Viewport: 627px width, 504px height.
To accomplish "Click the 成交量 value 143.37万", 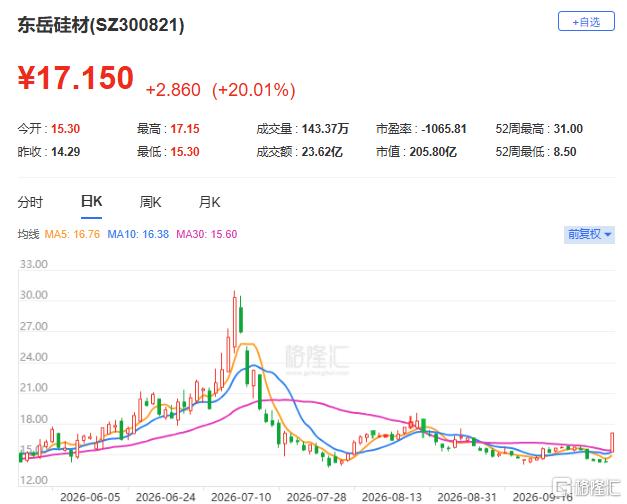I will coord(325,129).
